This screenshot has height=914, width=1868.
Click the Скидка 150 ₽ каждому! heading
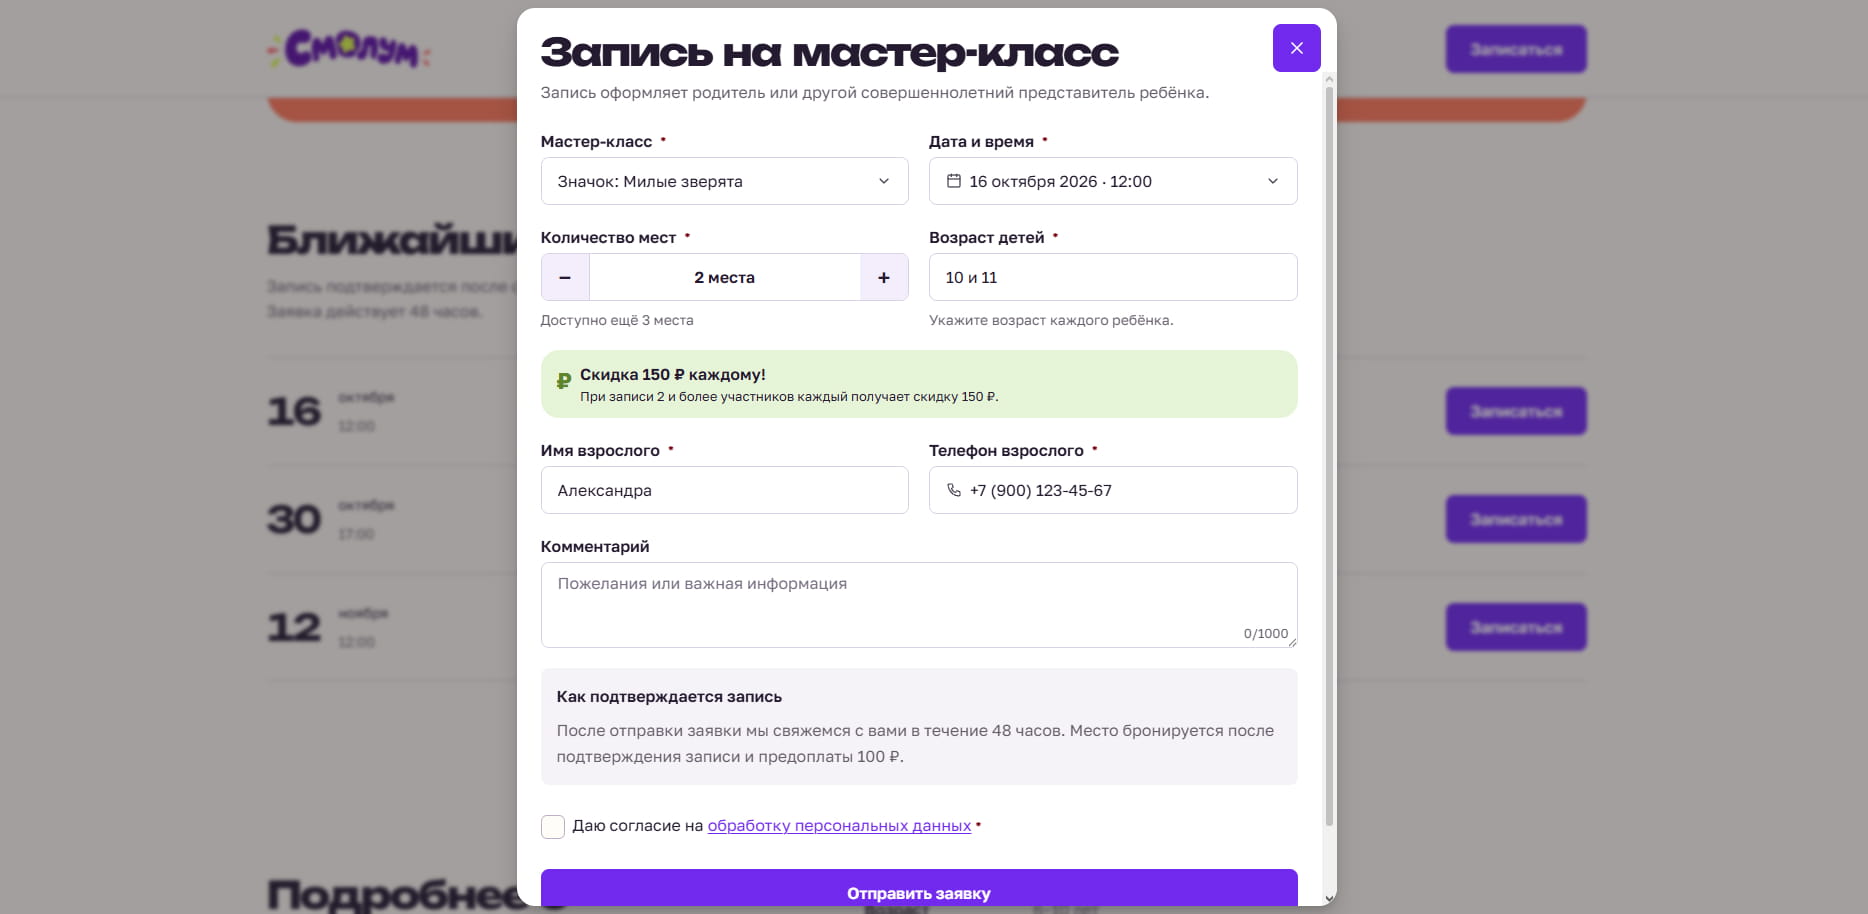point(673,374)
